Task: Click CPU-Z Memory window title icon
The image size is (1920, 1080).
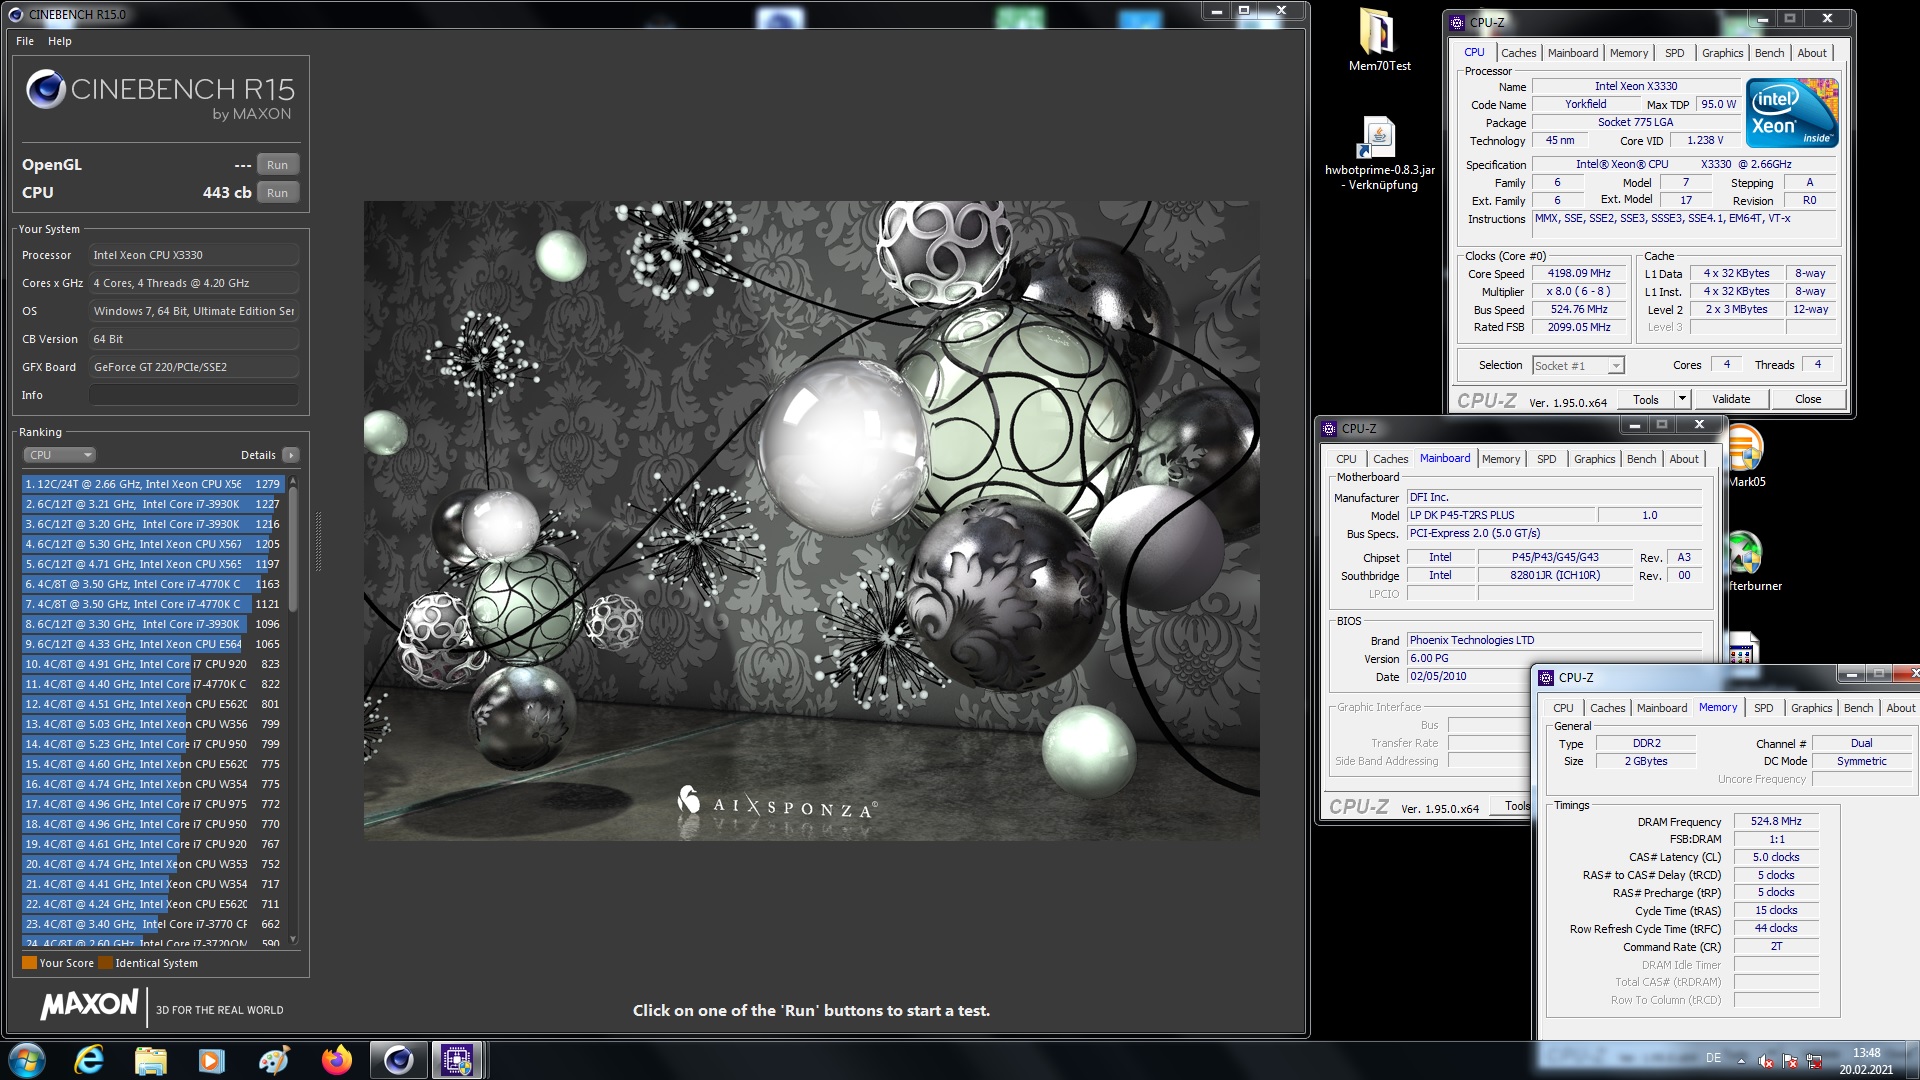Action: 1547,677
